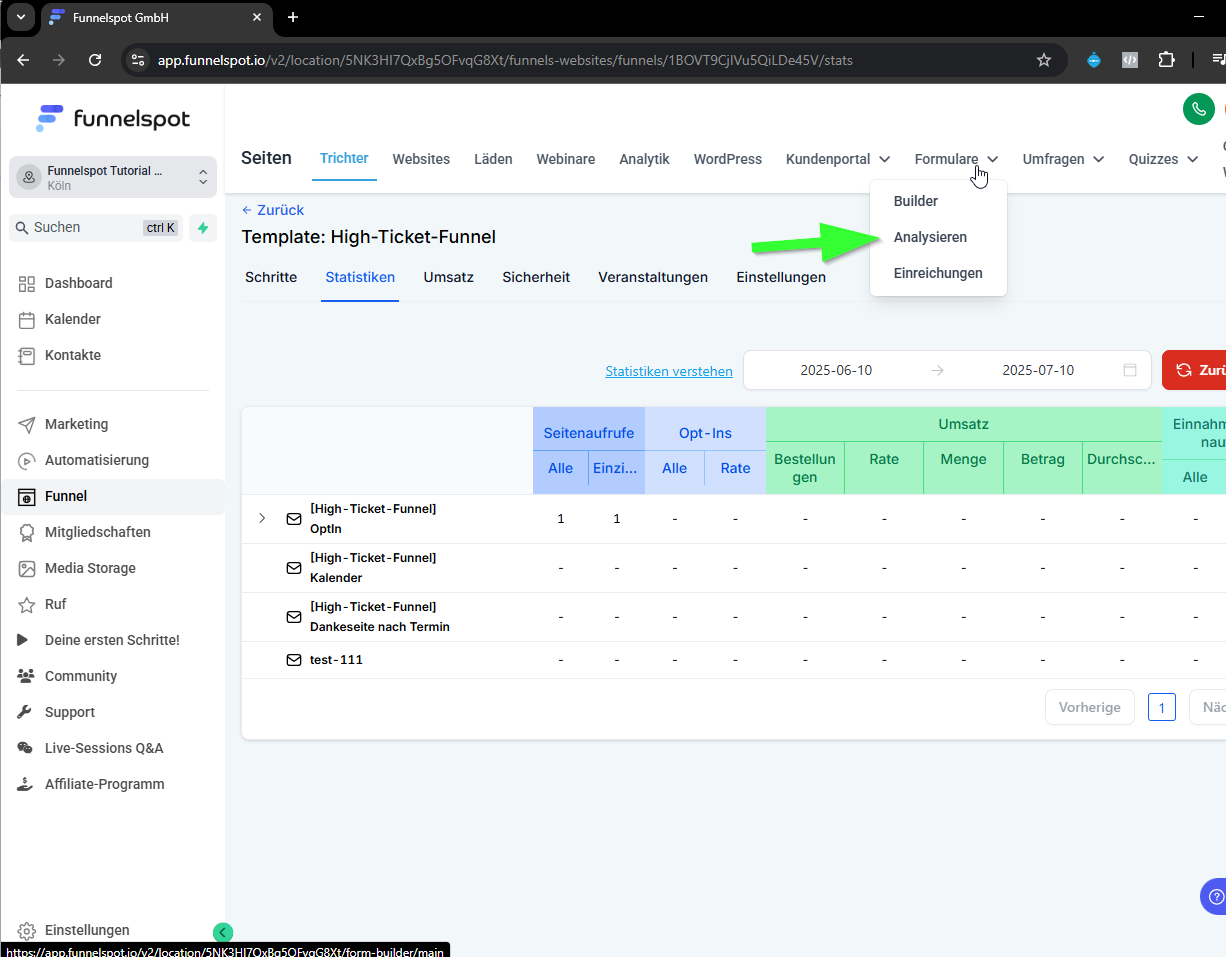Open a new browser tab

(293, 17)
